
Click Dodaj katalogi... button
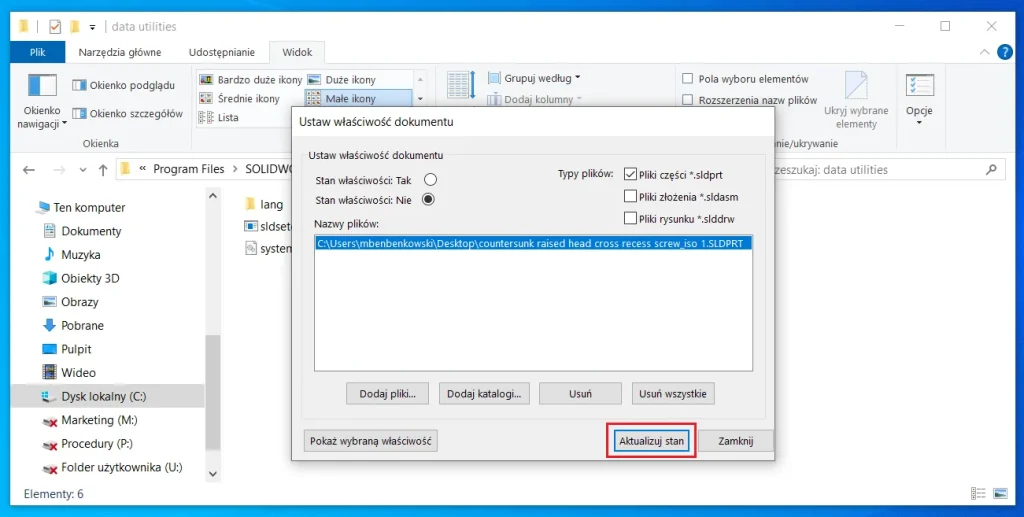coord(484,394)
